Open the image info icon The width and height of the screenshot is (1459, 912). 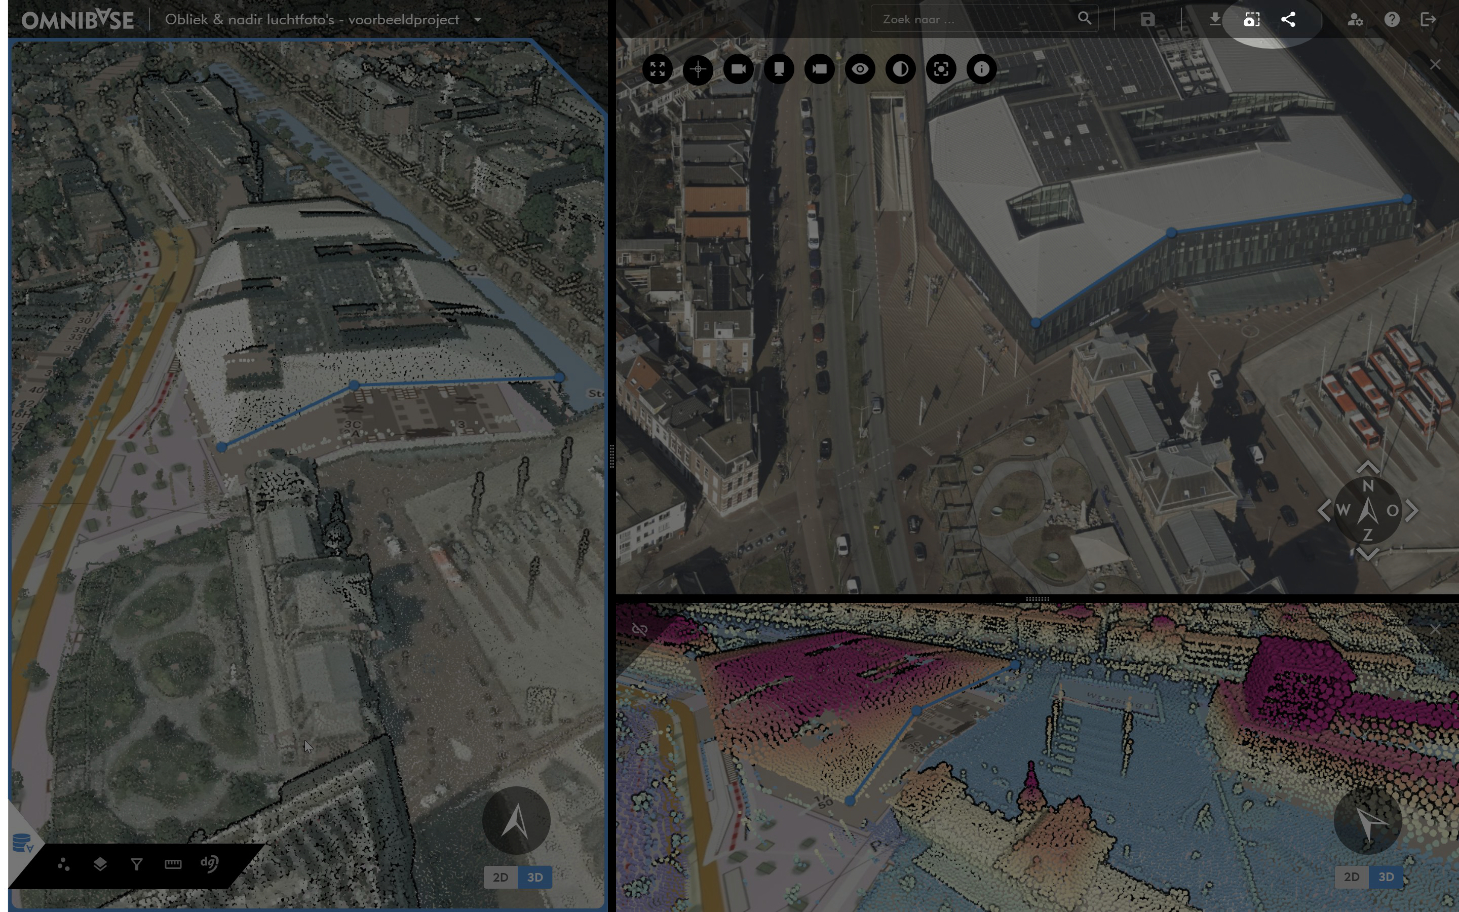point(982,69)
